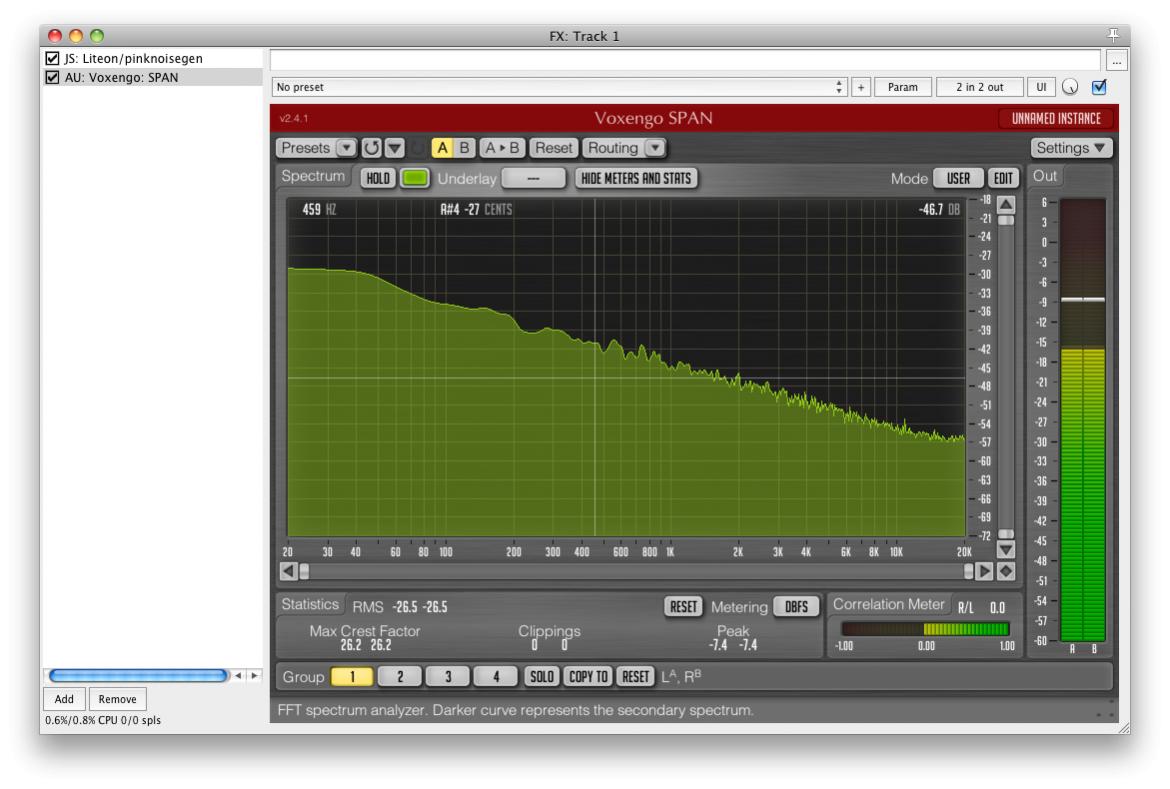Click the Remove button
This screenshot has width=1170, height=789.
[x=117, y=699]
